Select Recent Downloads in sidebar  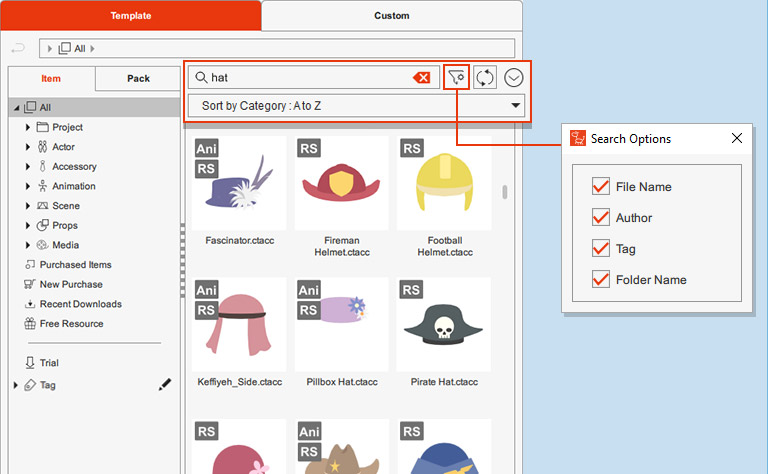click(80, 304)
